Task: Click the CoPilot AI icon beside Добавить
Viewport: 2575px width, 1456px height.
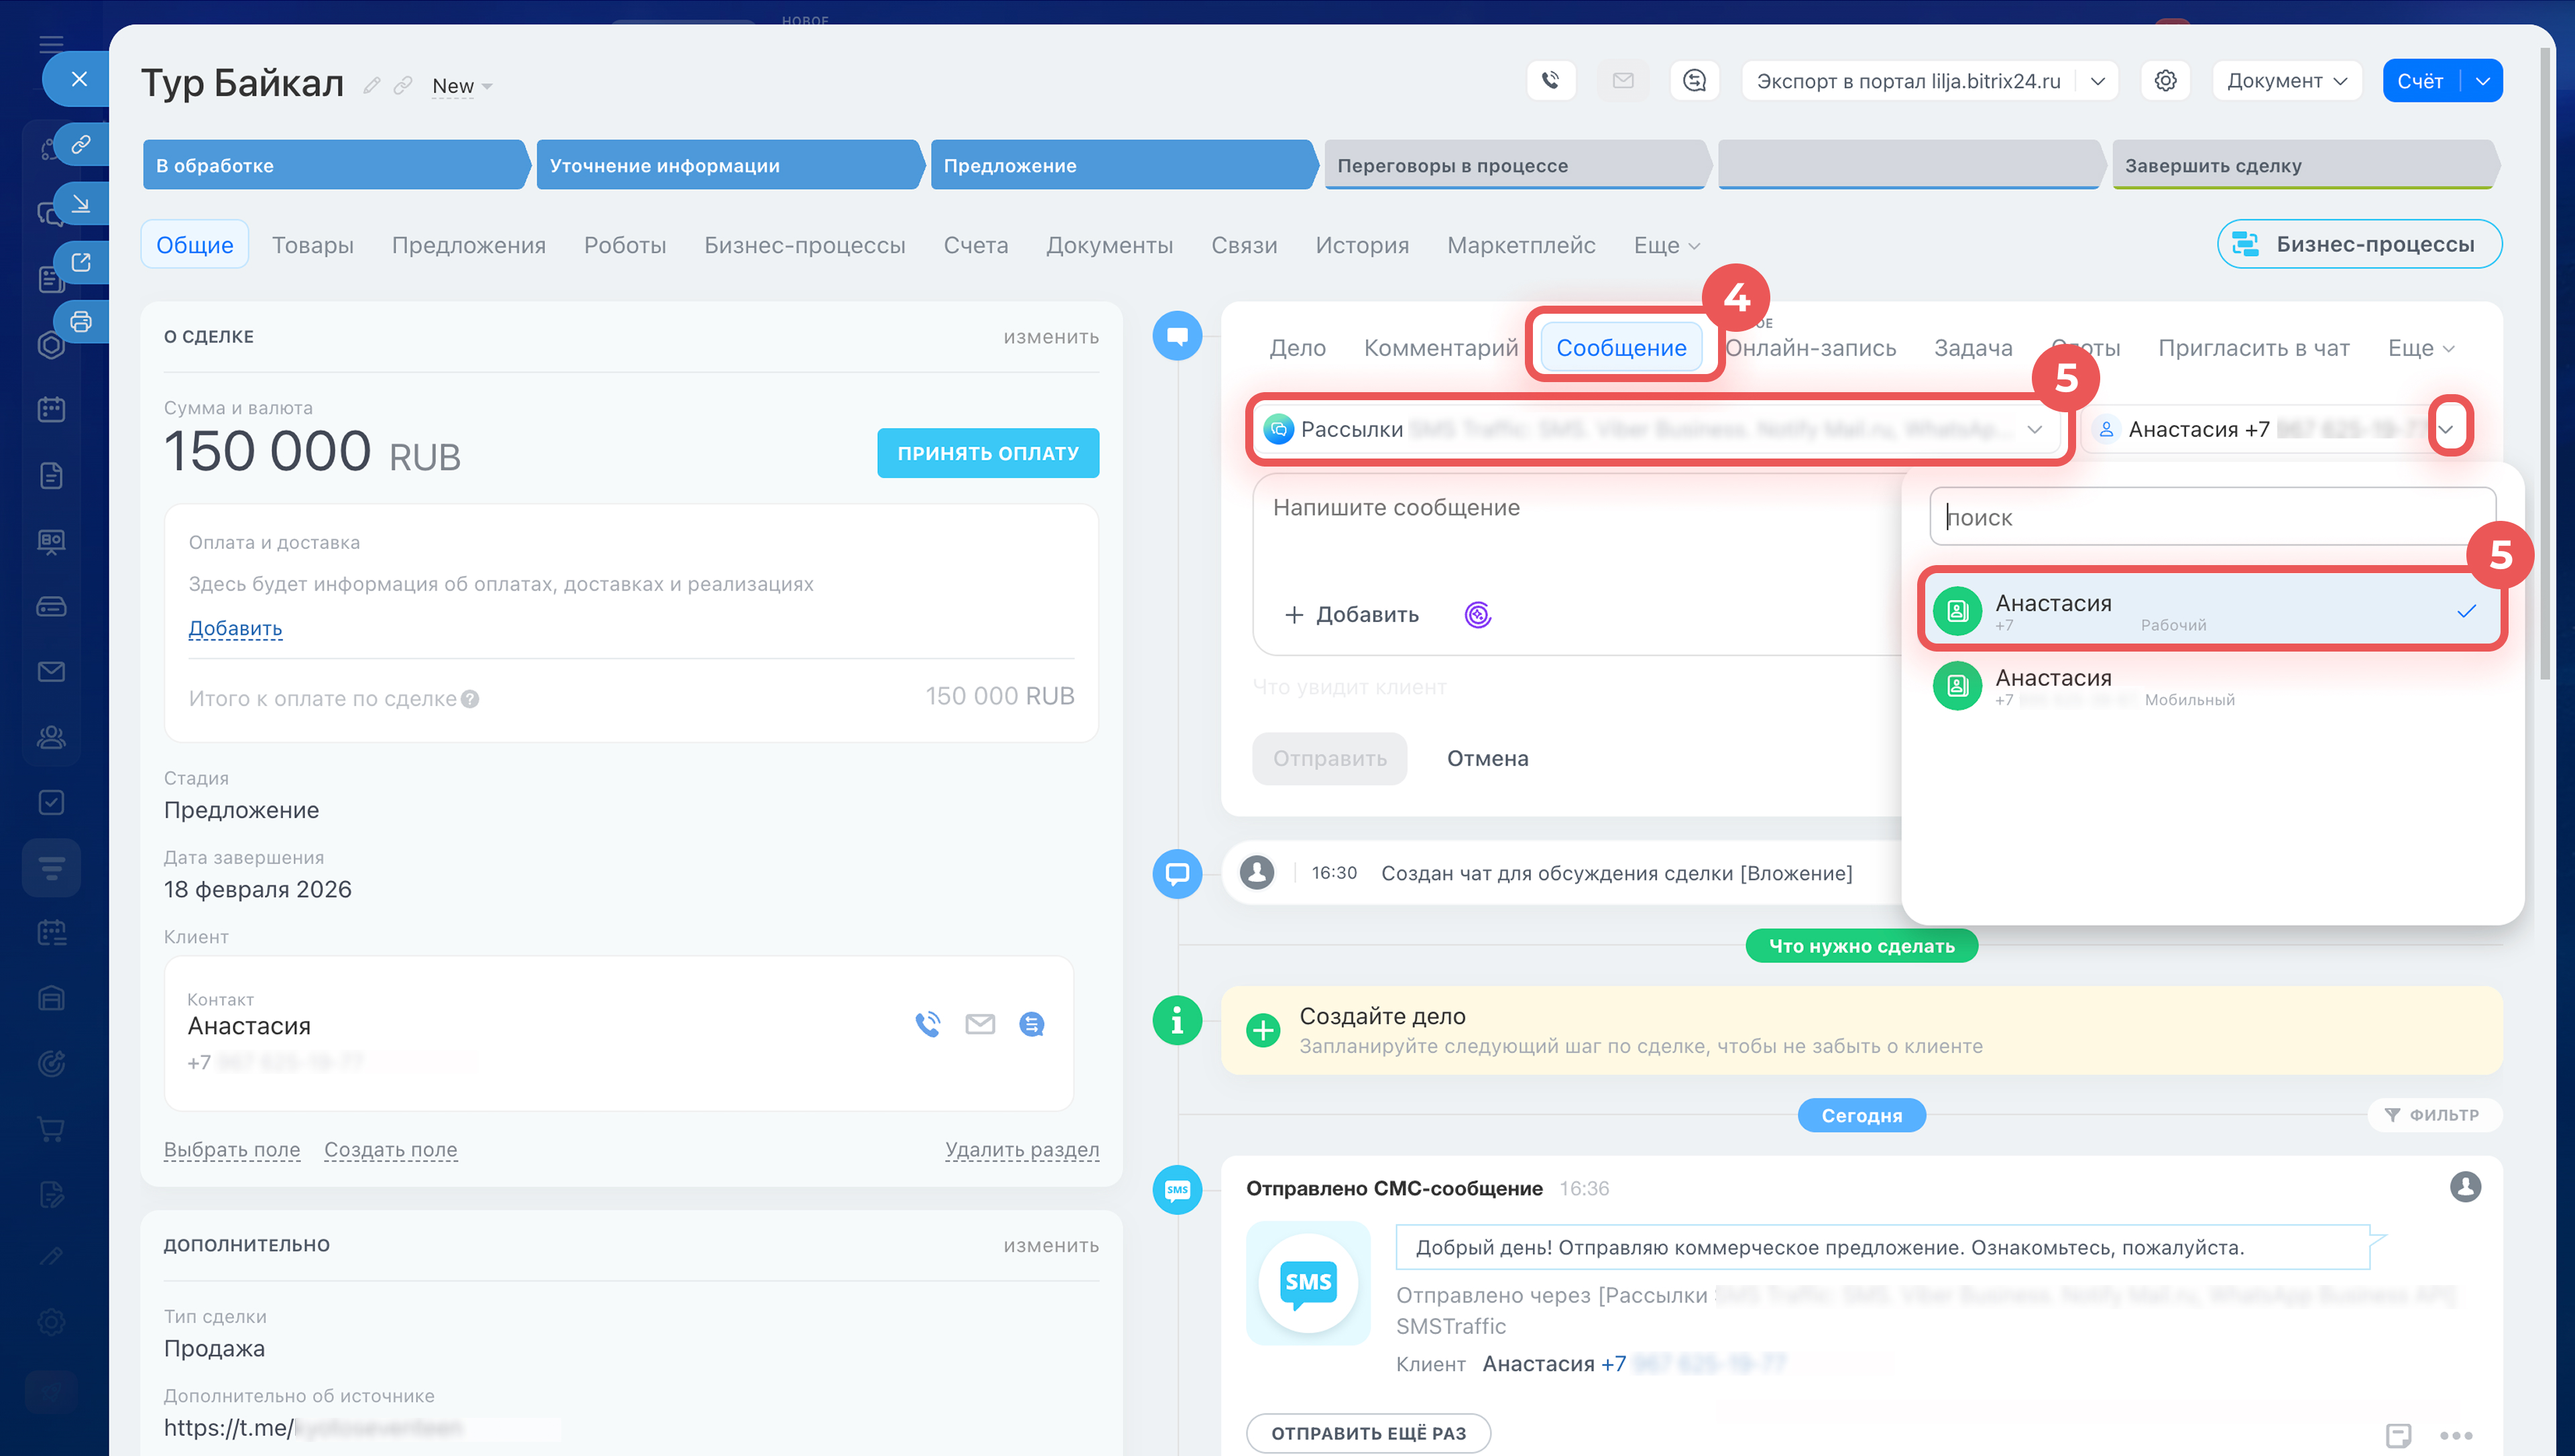Action: [x=1477, y=614]
